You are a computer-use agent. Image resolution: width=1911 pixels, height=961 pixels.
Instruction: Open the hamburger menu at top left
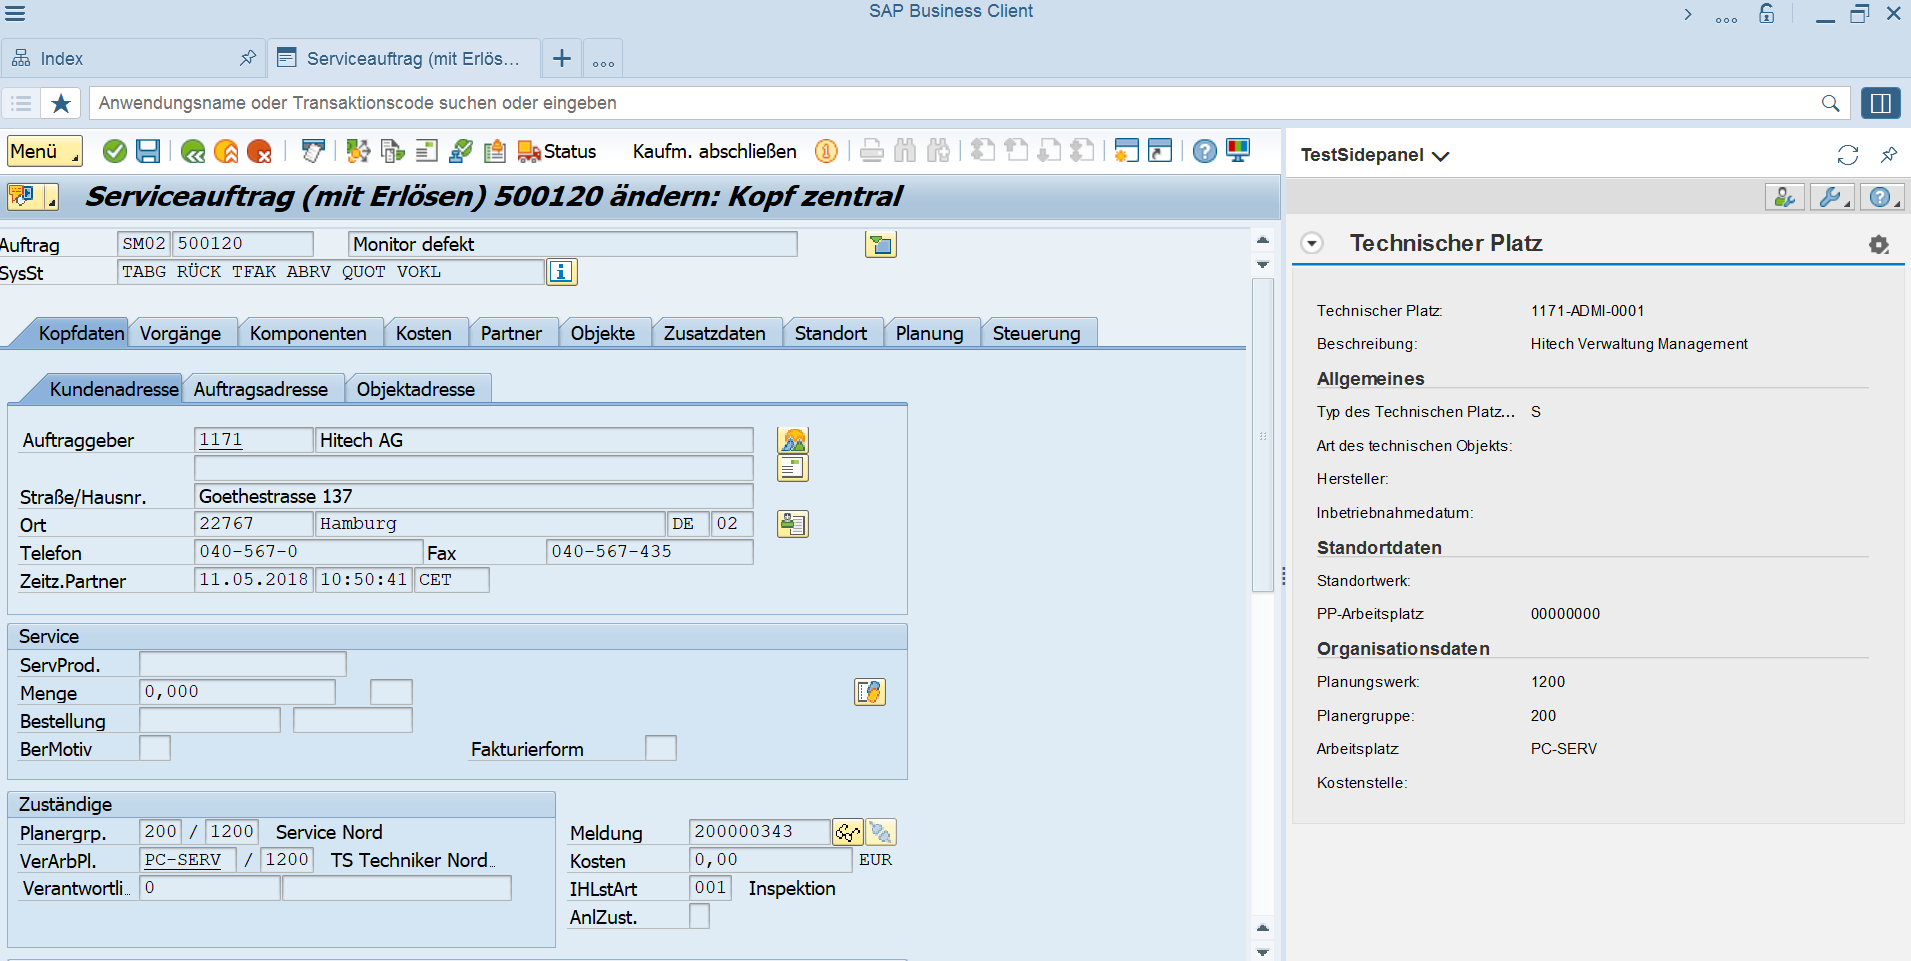click(15, 13)
